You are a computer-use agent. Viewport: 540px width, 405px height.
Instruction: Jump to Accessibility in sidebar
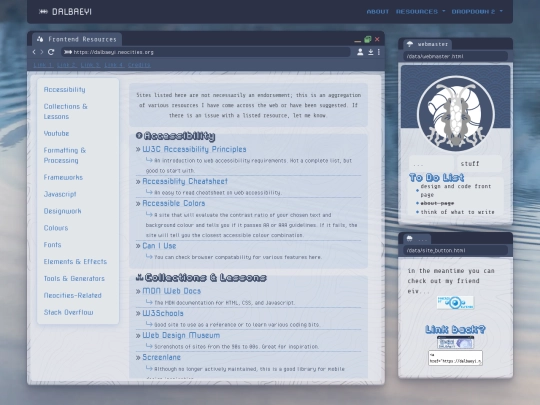[64, 90]
